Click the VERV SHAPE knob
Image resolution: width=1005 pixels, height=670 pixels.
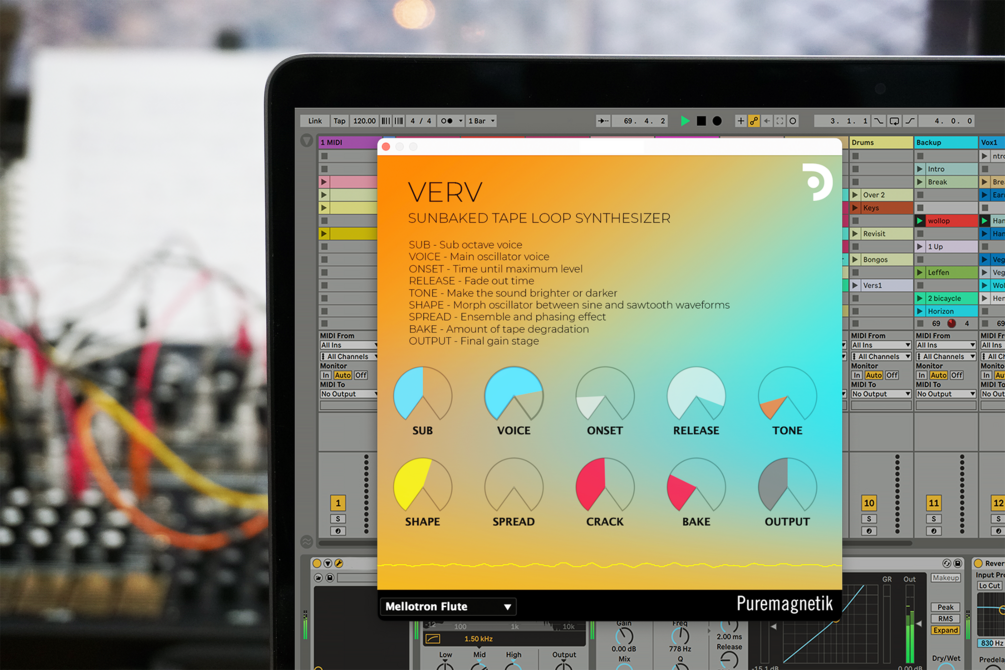coord(422,485)
